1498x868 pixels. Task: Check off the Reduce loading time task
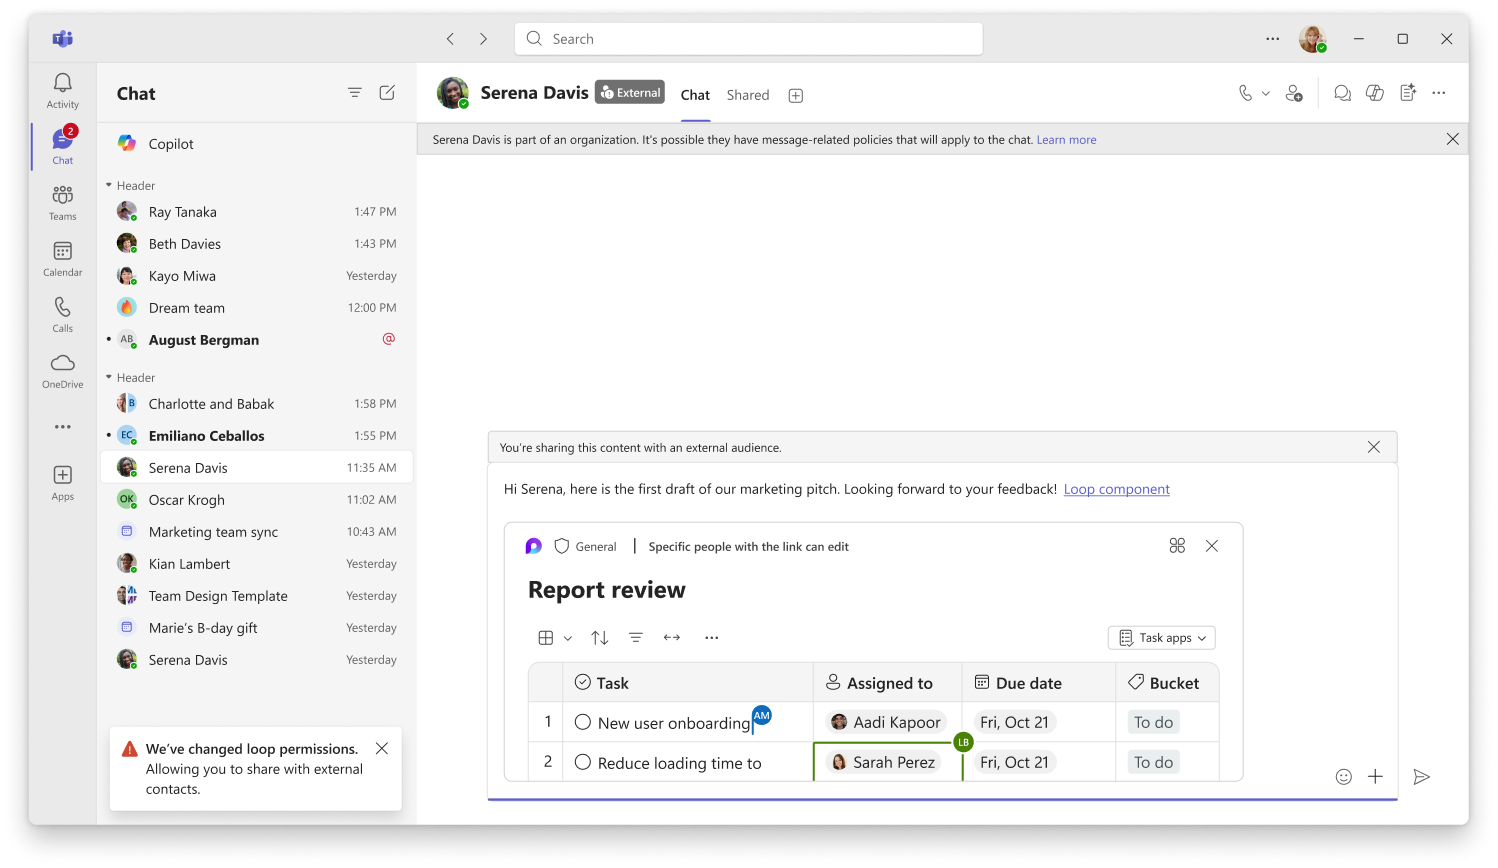(x=584, y=761)
